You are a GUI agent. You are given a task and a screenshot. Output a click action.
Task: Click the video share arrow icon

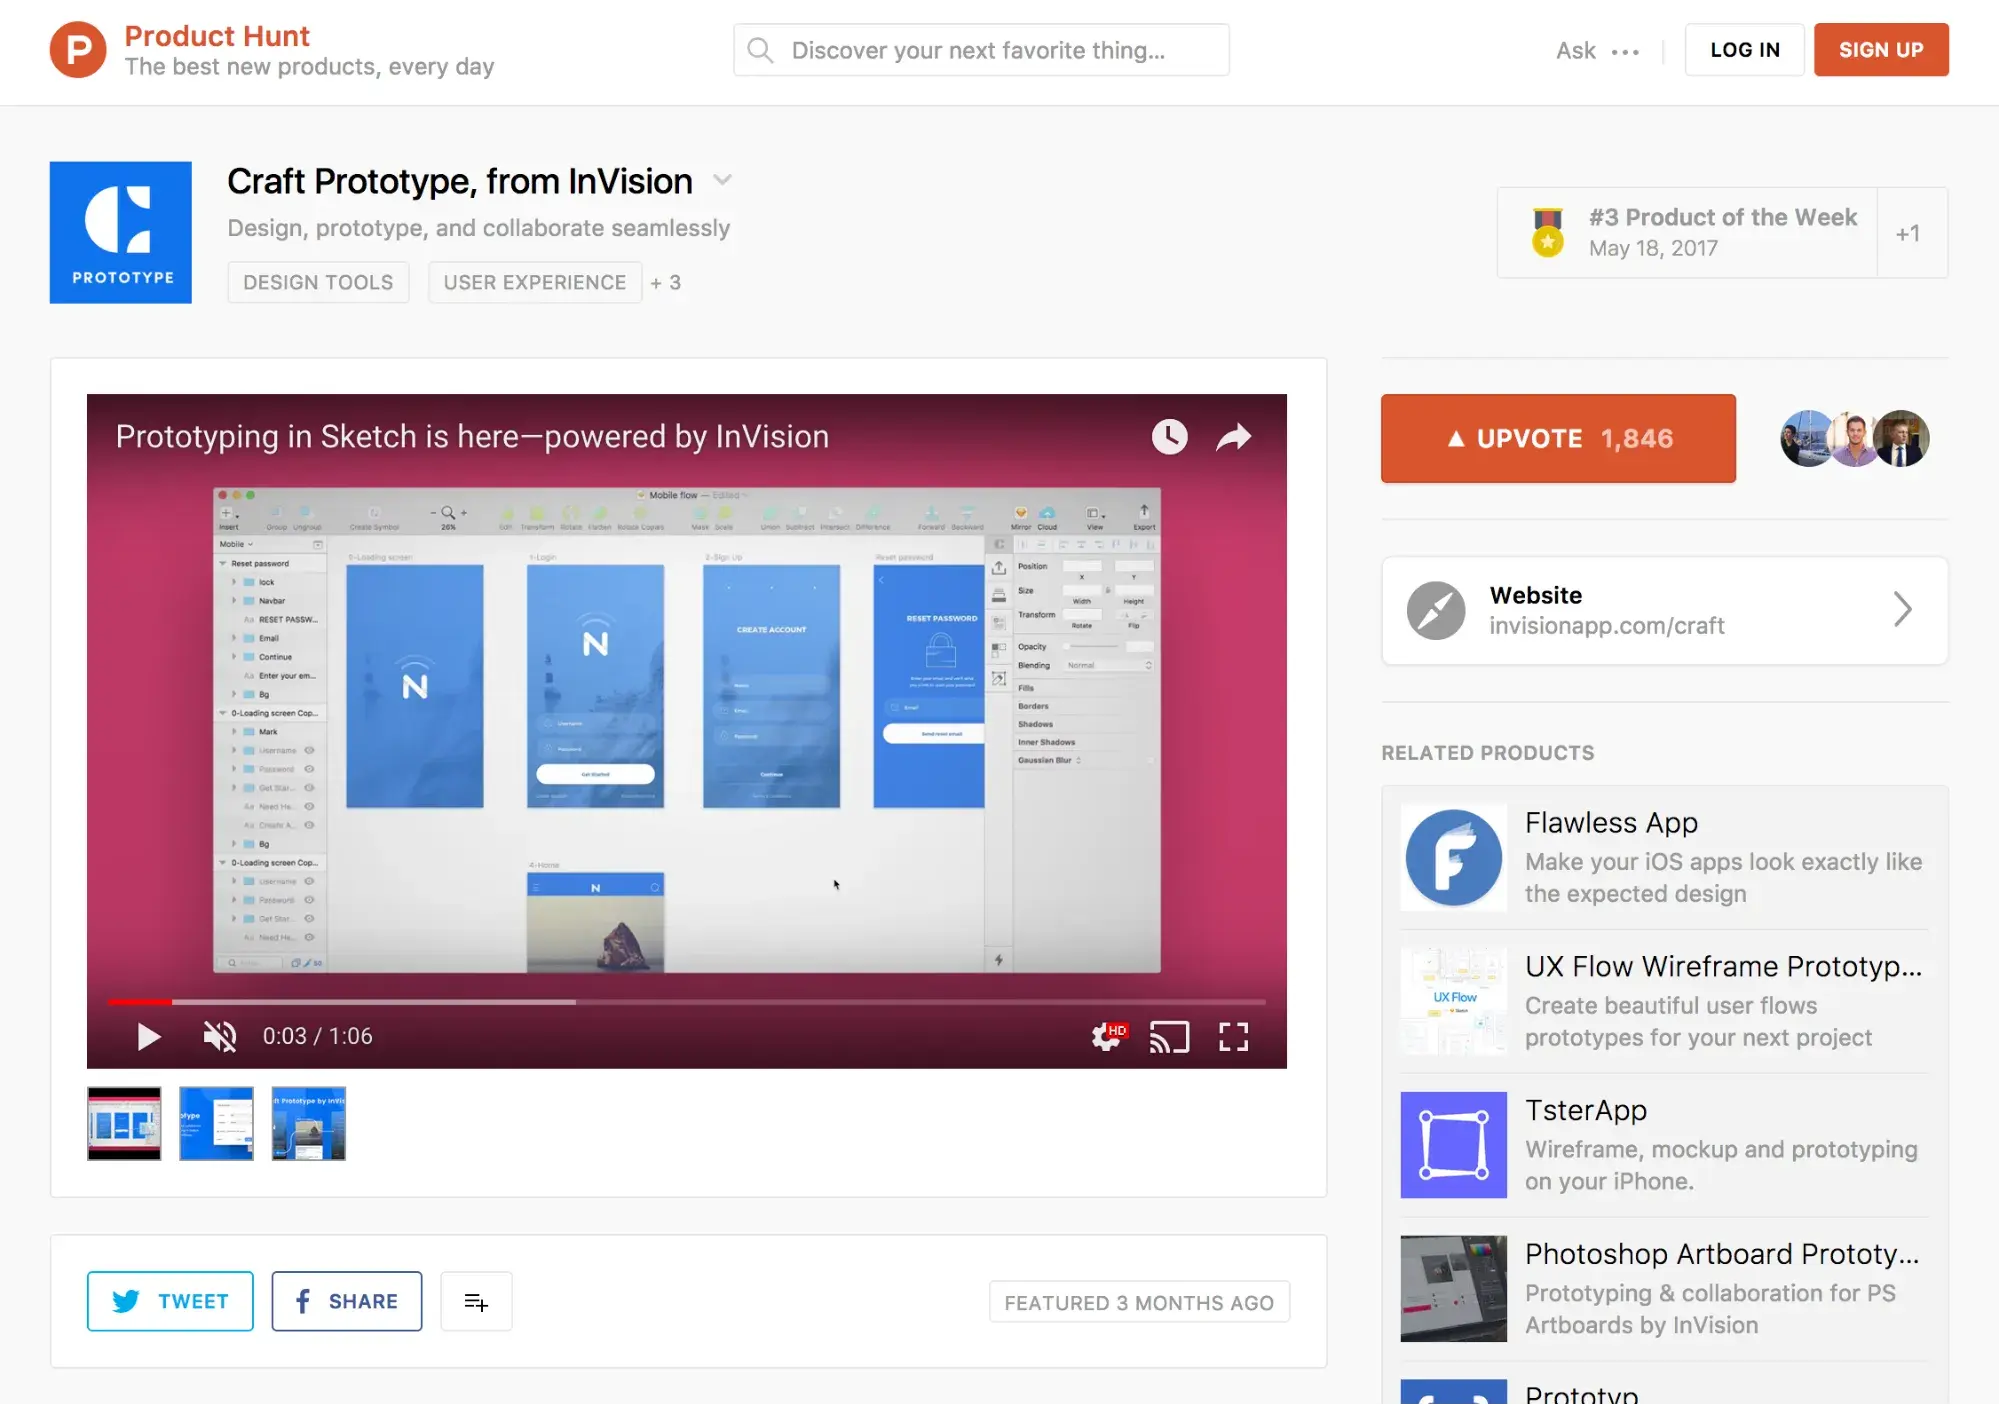click(1234, 437)
